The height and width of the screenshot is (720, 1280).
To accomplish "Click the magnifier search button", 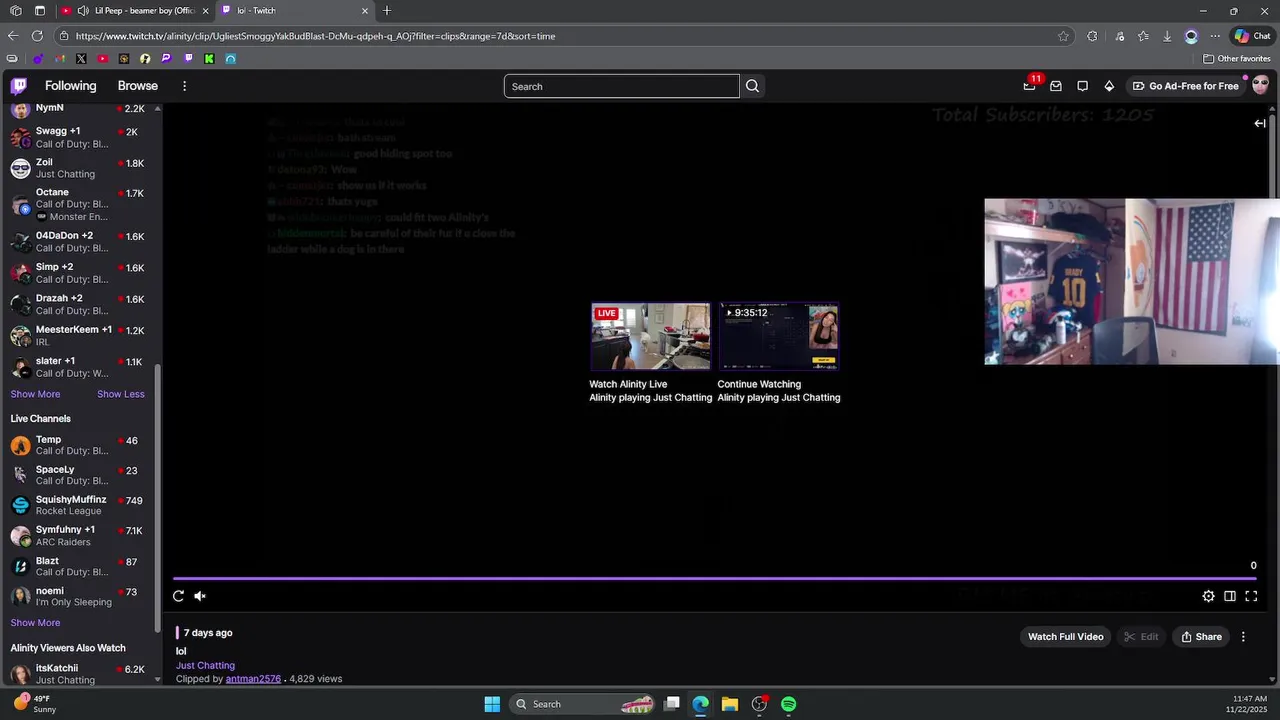I will coord(752,86).
